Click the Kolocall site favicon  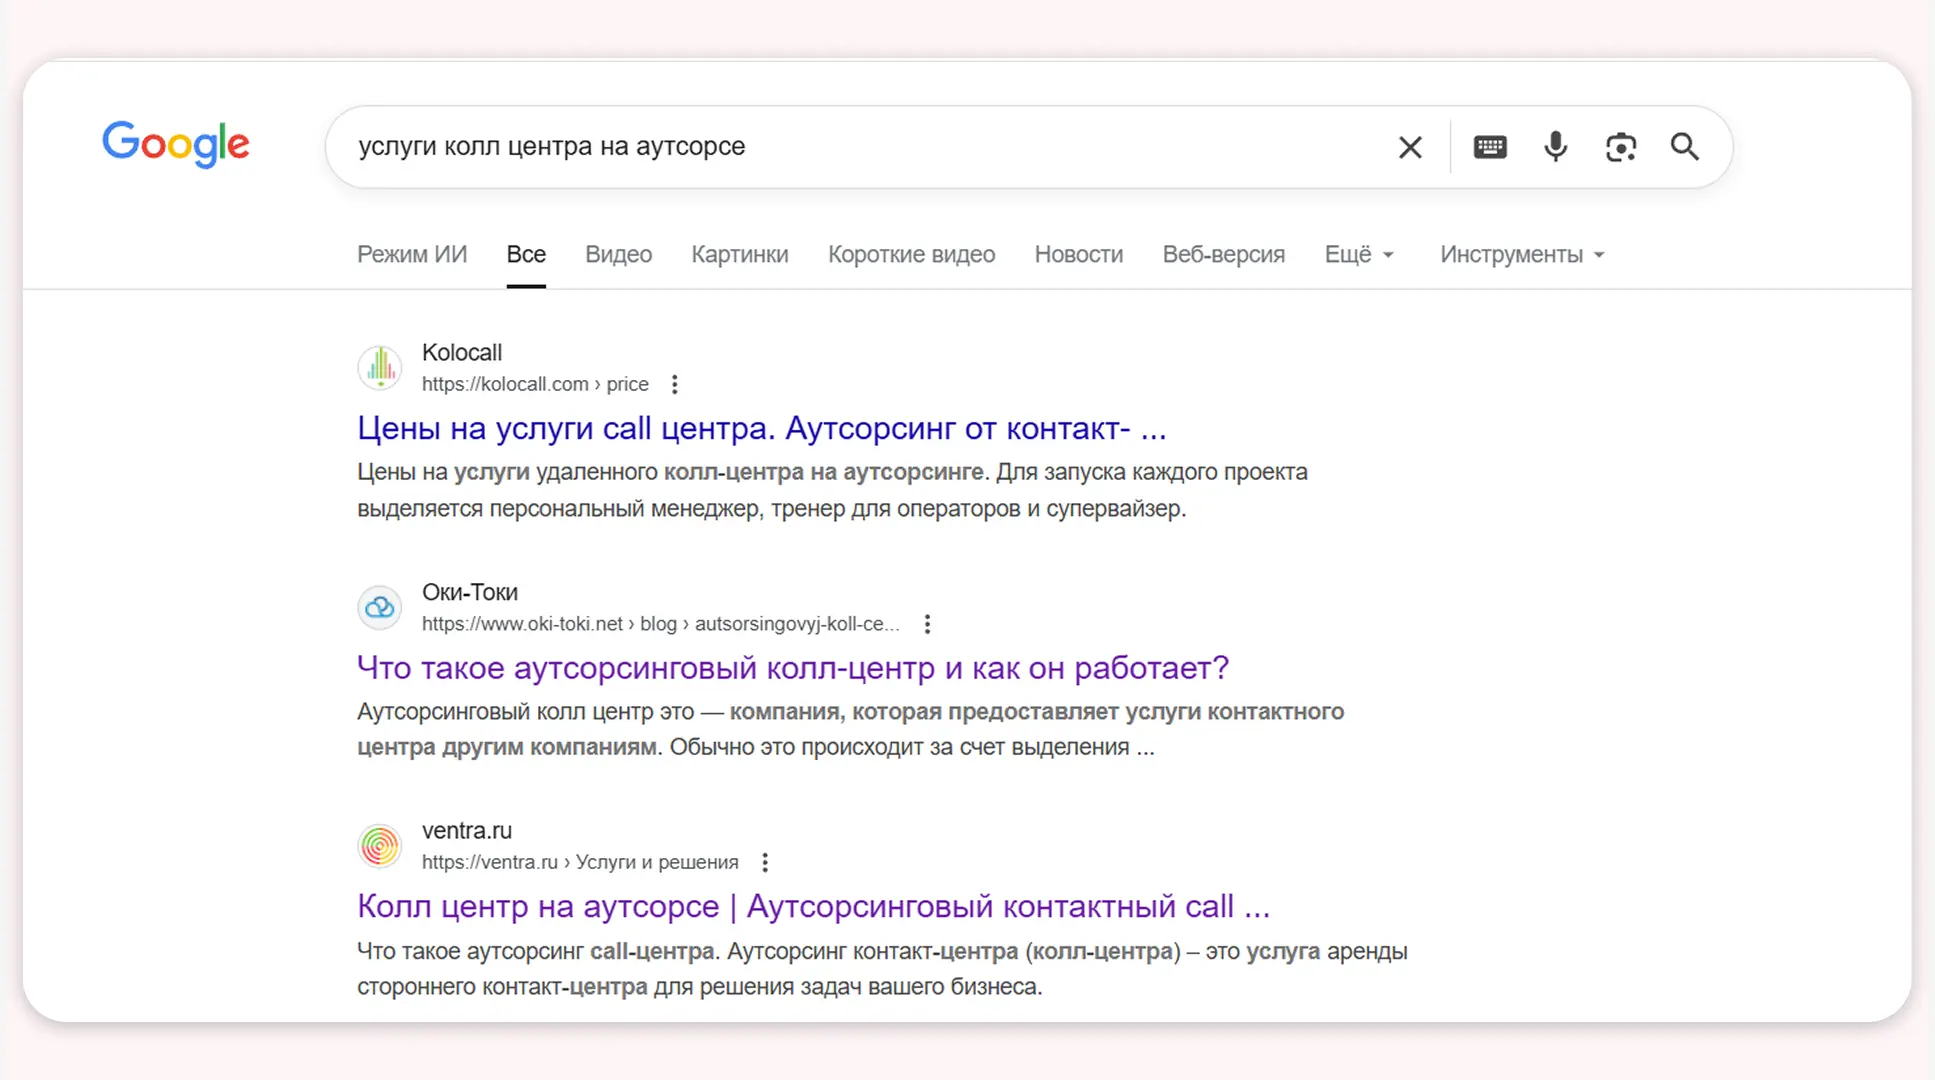pyautogui.click(x=380, y=367)
